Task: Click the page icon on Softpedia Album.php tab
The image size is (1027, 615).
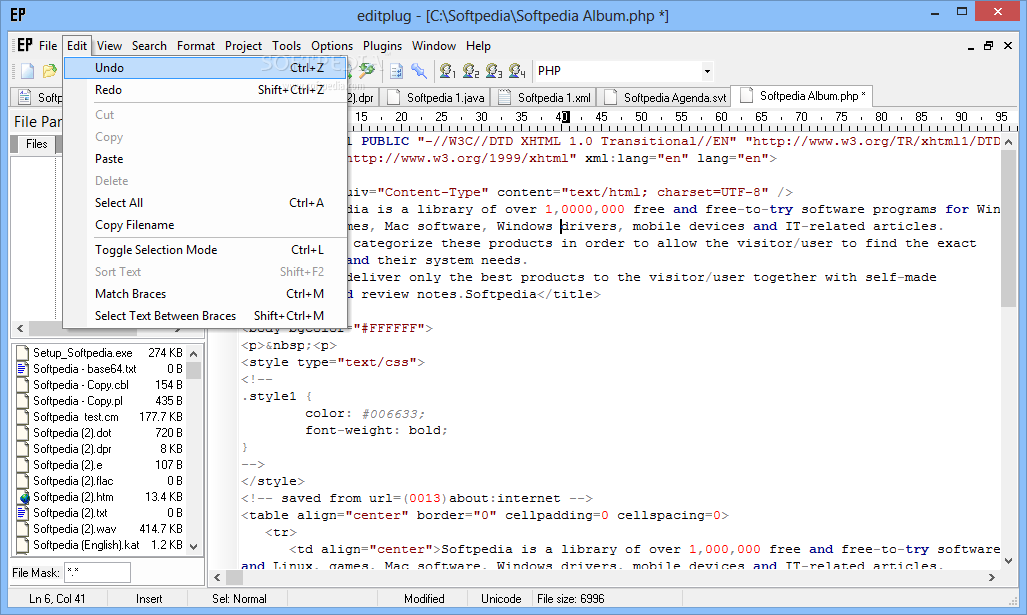Action: click(x=746, y=96)
